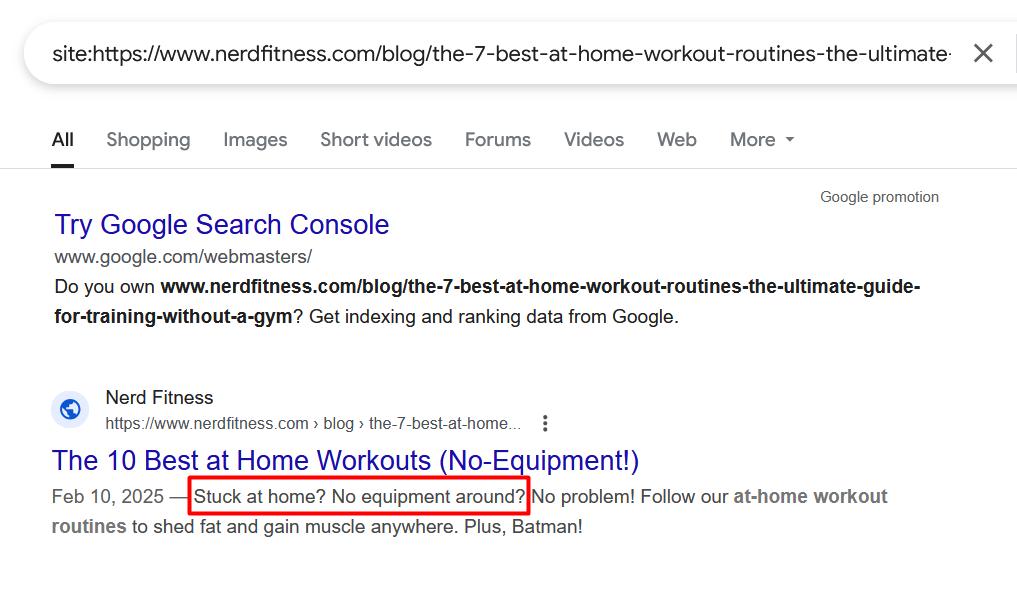Go to Short videos tab
This screenshot has width=1017, height=604.
[376, 140]
